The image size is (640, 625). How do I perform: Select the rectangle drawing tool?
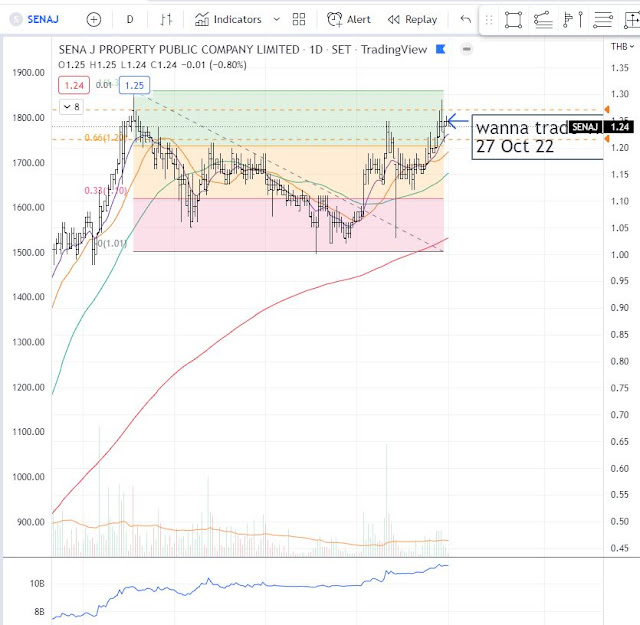pos(513,20)
